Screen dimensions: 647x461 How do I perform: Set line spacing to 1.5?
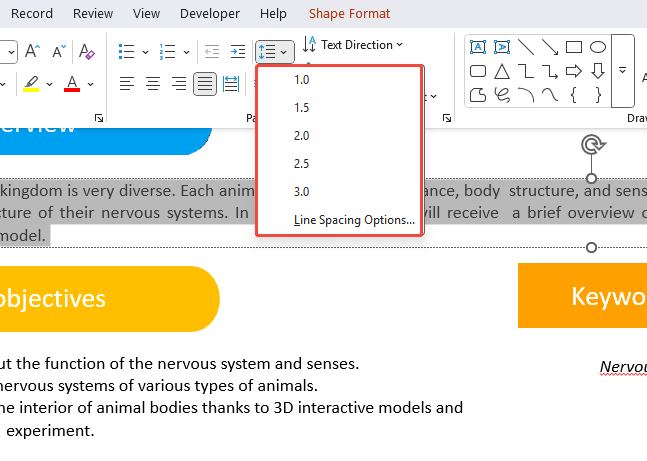[x=340, y=108]
